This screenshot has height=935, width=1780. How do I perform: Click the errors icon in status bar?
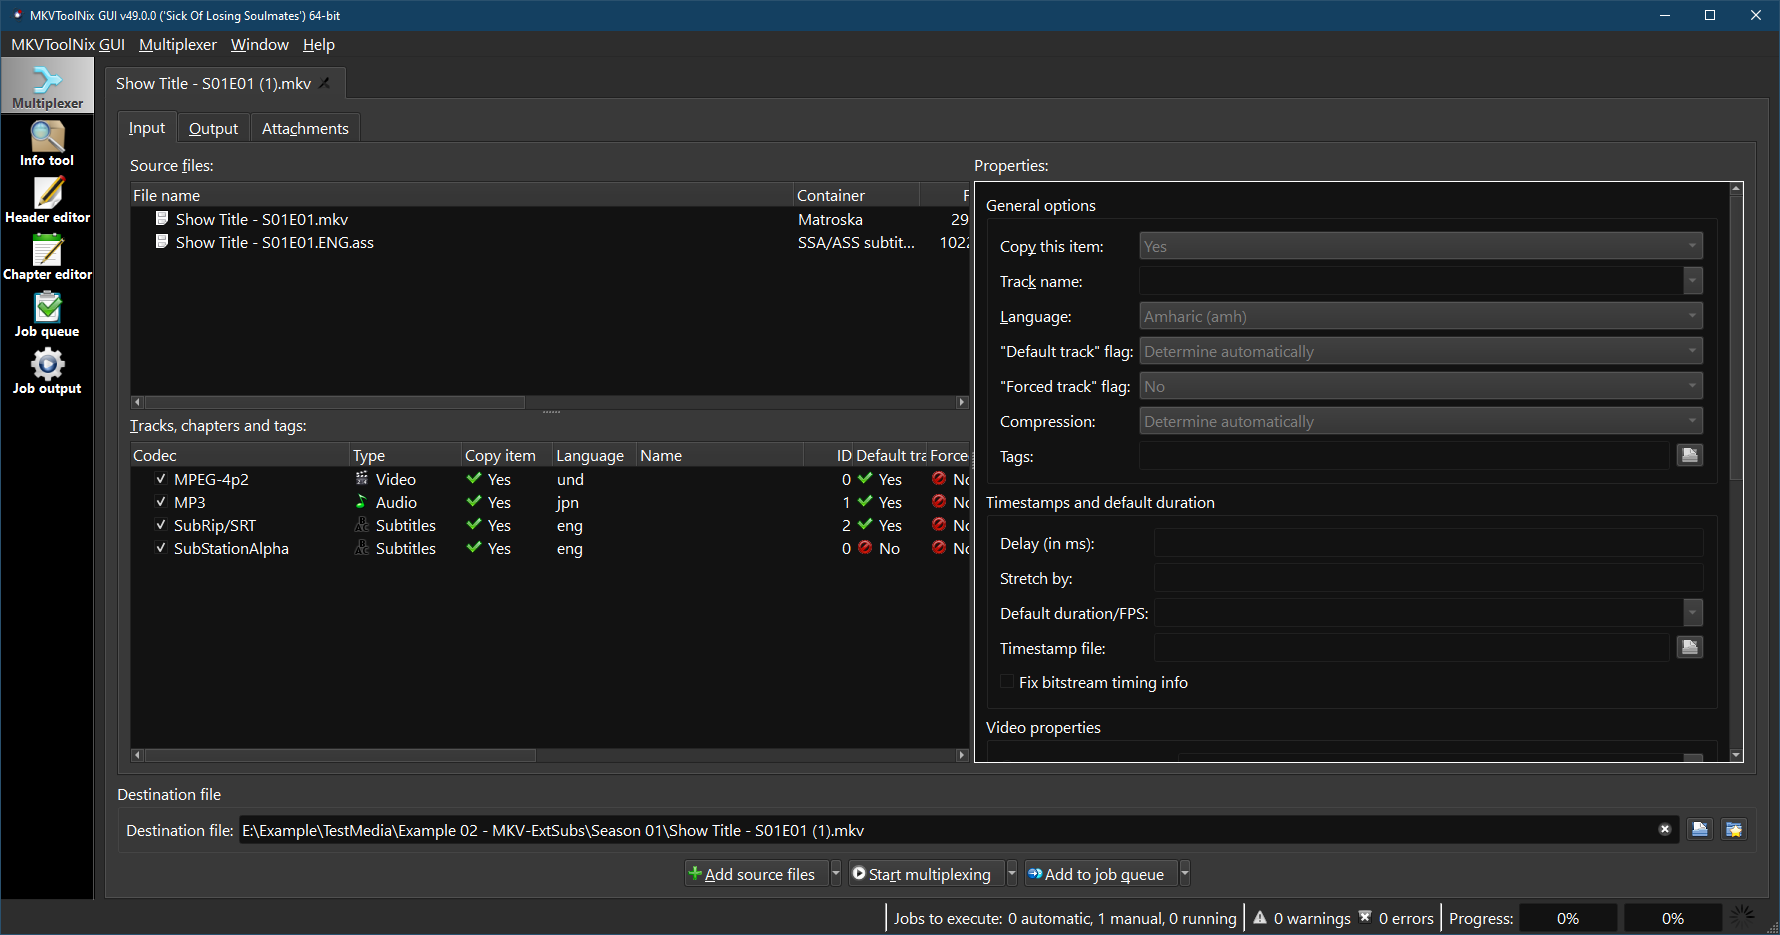[1365, 917]
